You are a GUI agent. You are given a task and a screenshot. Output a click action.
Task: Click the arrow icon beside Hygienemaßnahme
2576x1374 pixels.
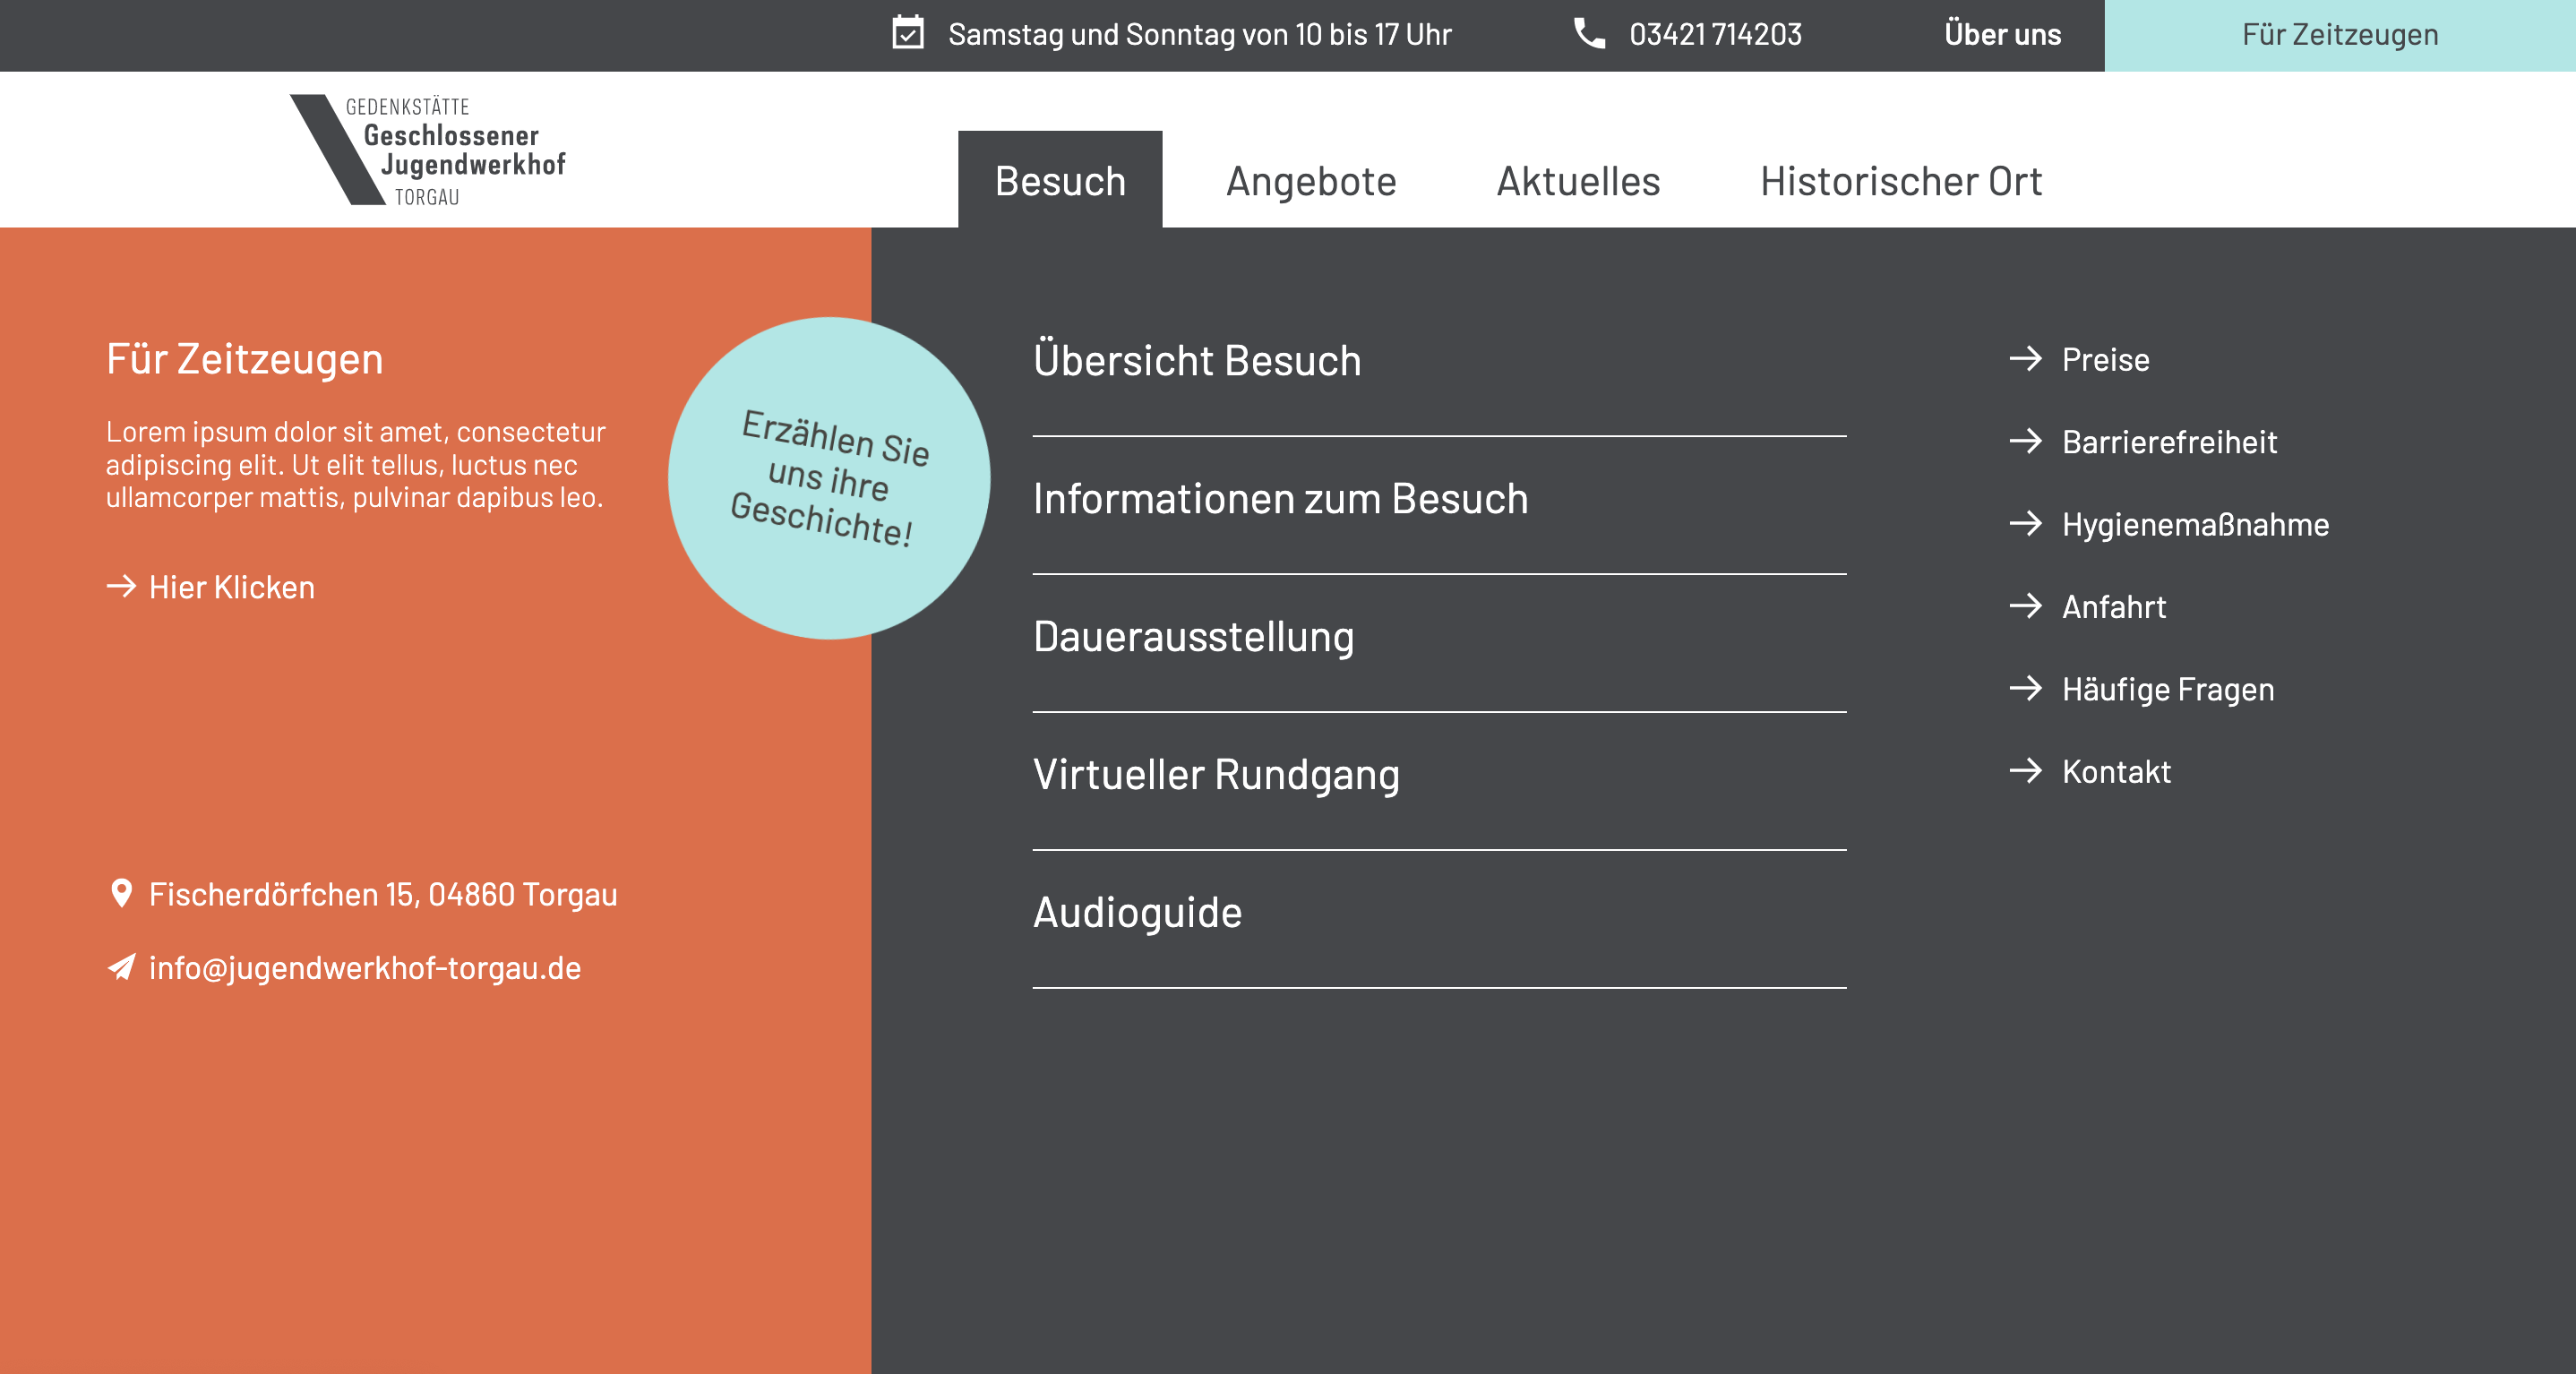(x=2025, y=523)
